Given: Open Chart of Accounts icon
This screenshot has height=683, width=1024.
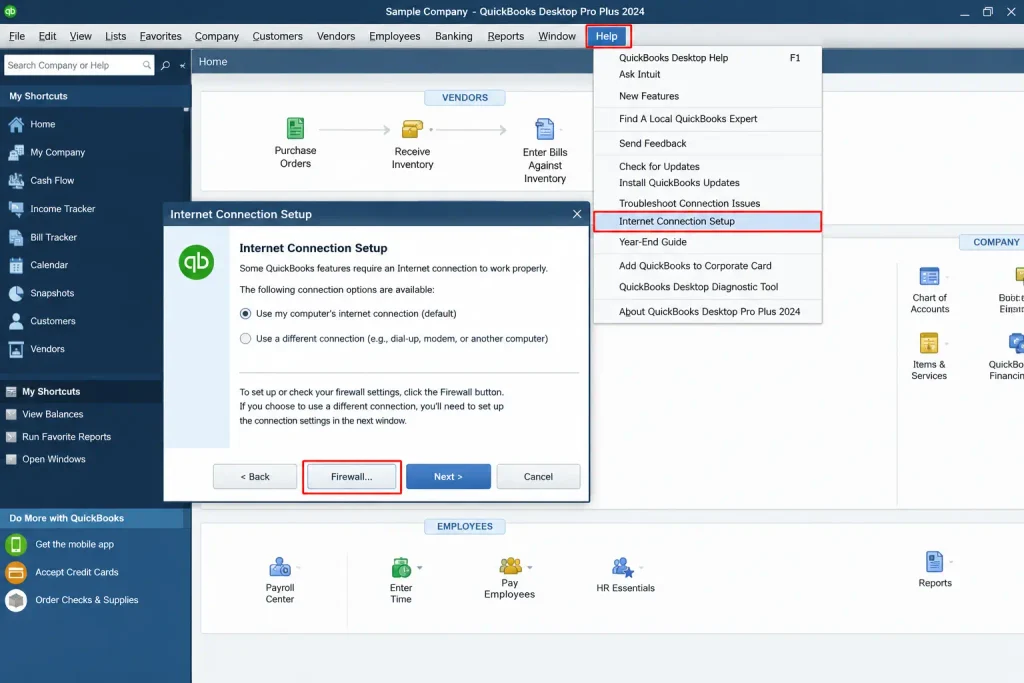Looking at the screenshot, I should coord(929,277).
